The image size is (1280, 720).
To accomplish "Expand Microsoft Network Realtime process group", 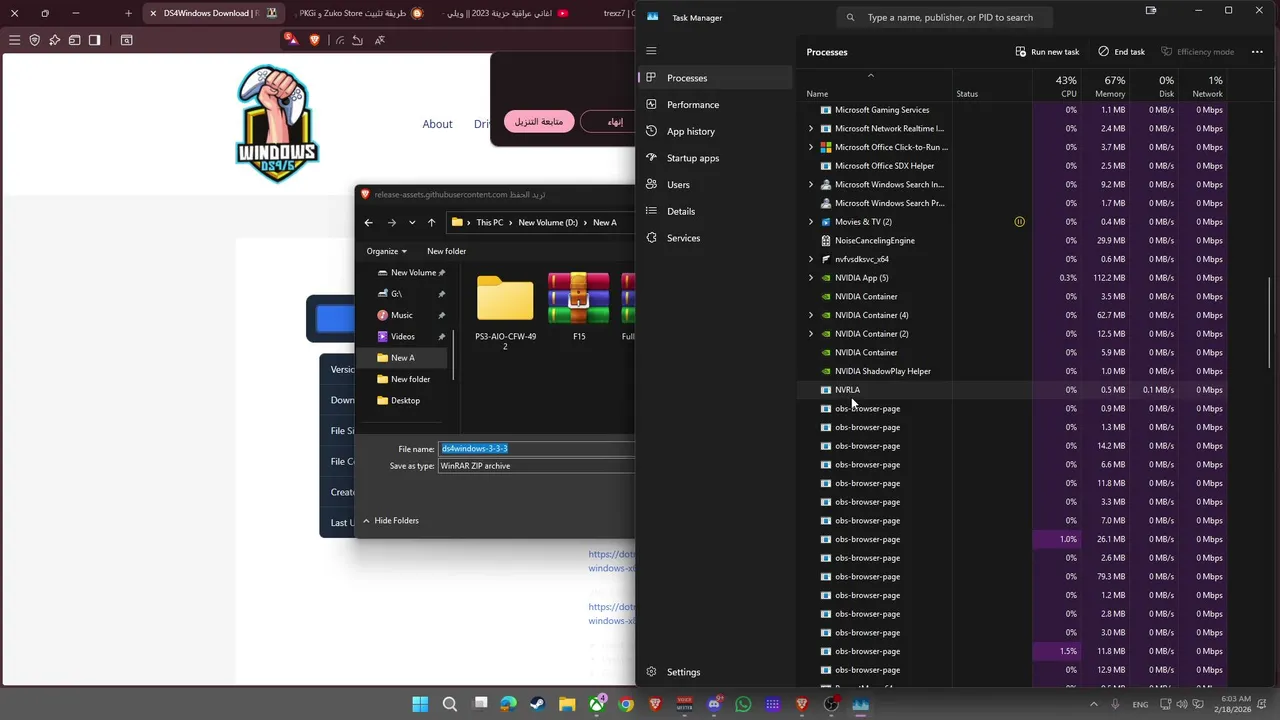I will [x=811, y=129].
